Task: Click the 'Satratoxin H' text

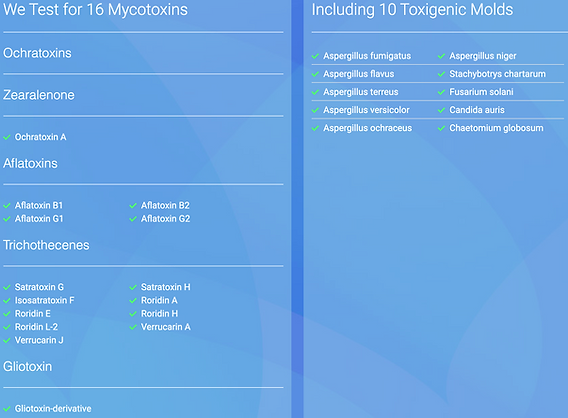Action: (166, 287)
